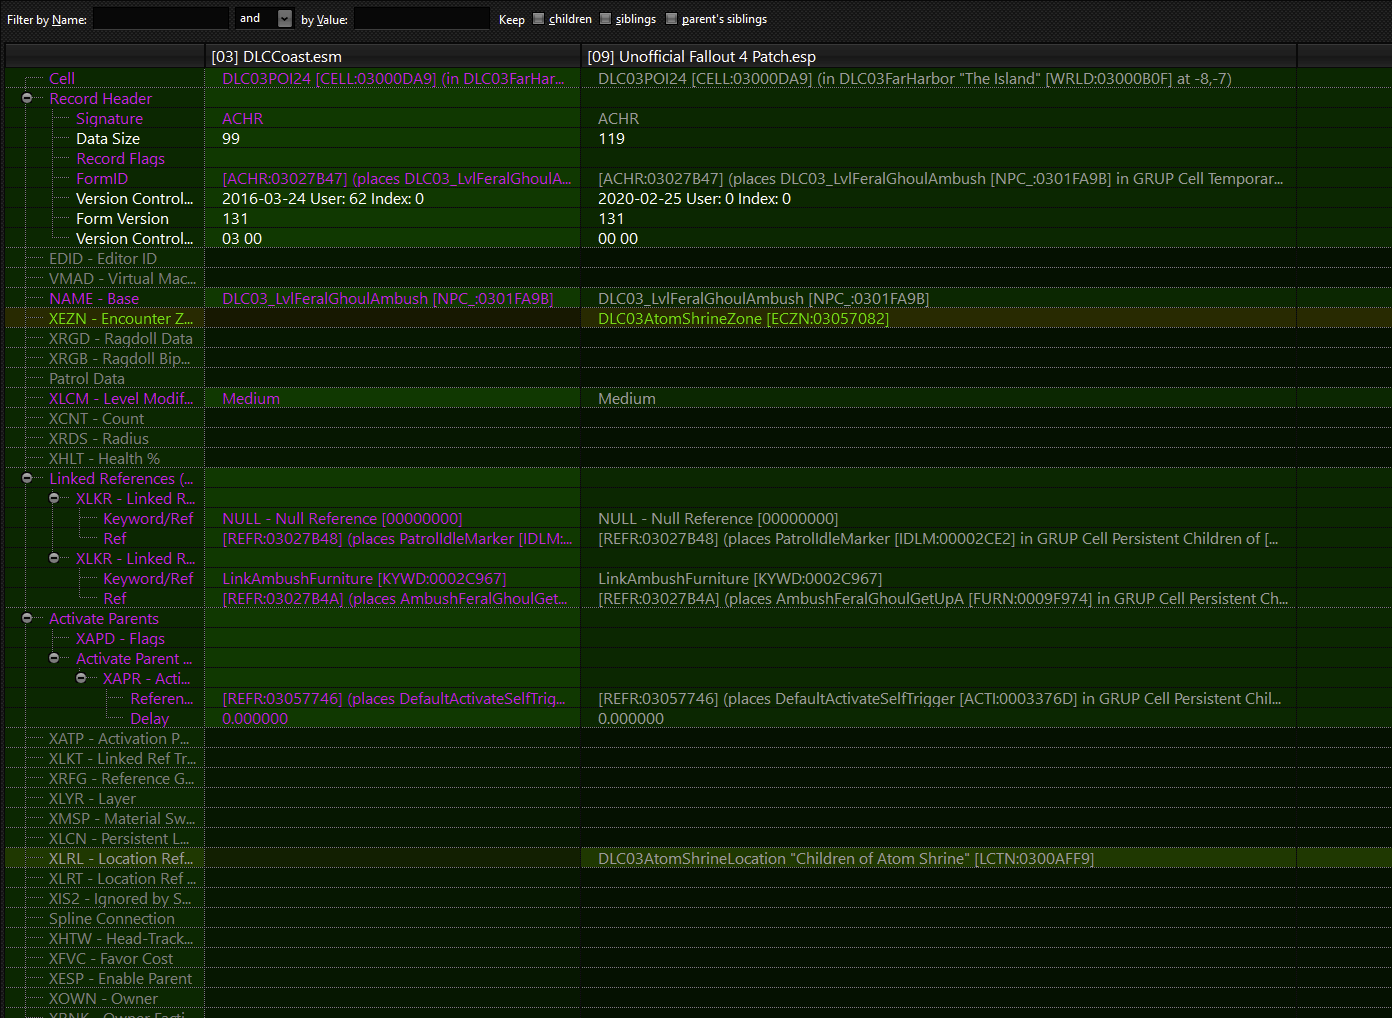The height and width of the screenshot is (1018, 1392).
Task: Click the 2020-02-25 User: 0 Index: 0 cell
Action: click(x=694, y=198)
